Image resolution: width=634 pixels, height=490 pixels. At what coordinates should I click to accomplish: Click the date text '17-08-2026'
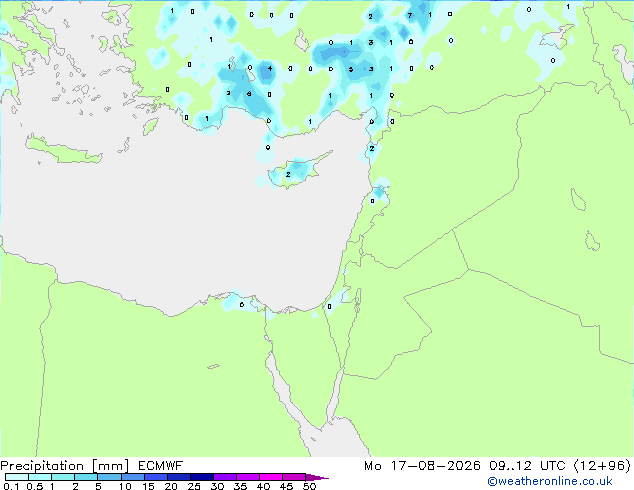pos(435,466)
